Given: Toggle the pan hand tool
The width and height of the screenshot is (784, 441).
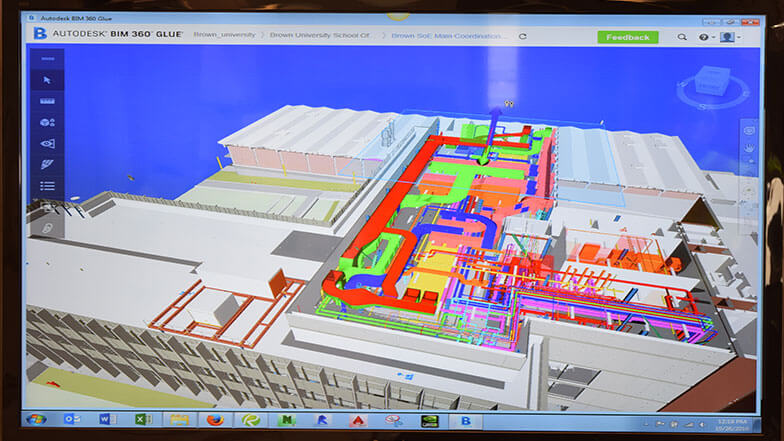Looking at the screenshot, I should (x=748, y=148).
